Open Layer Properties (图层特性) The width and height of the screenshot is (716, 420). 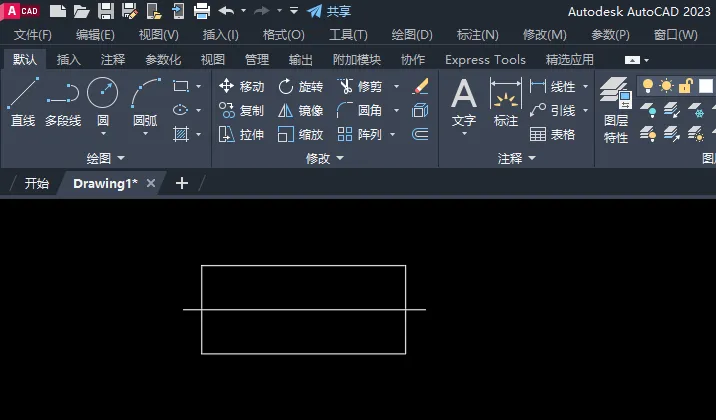tap(616, 110)
